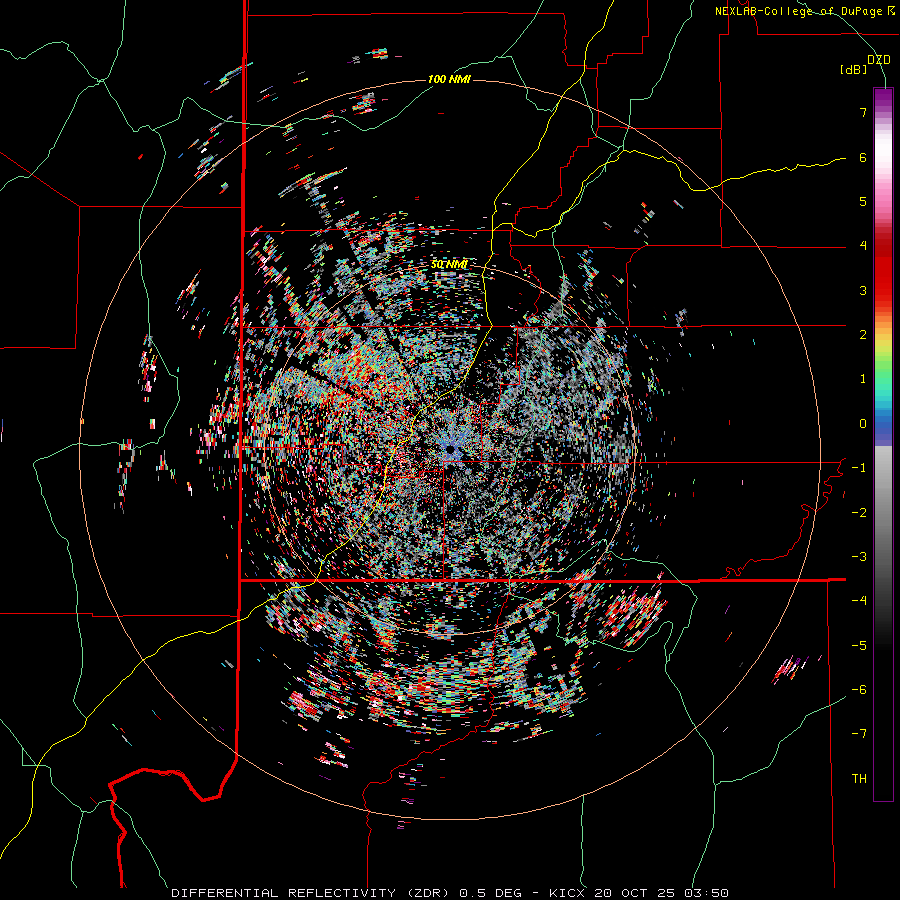Viewport: 900px width, 900px height.
Task: Click the 100 NMI range ring label
Action: tap(449, 79)
